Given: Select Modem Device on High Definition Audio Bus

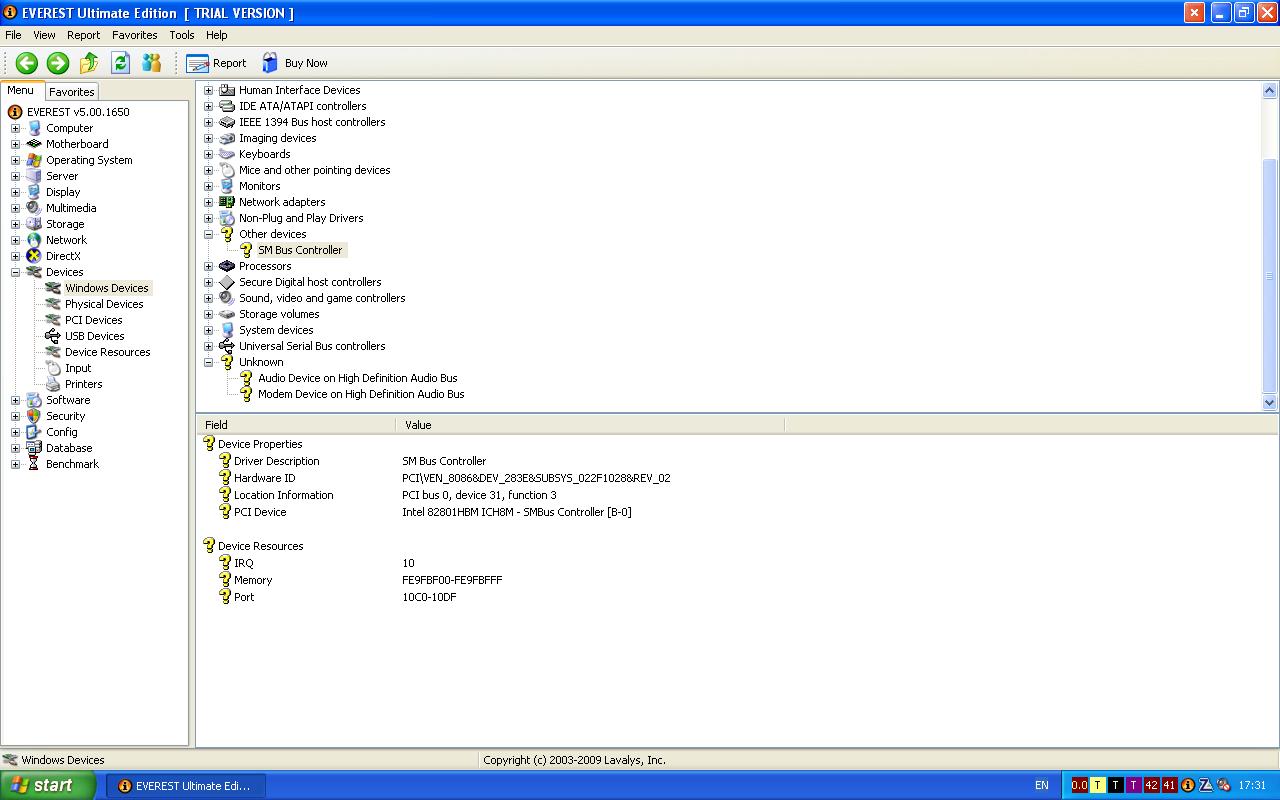Looking at the screenshot, I should click(x=361, y=394).
